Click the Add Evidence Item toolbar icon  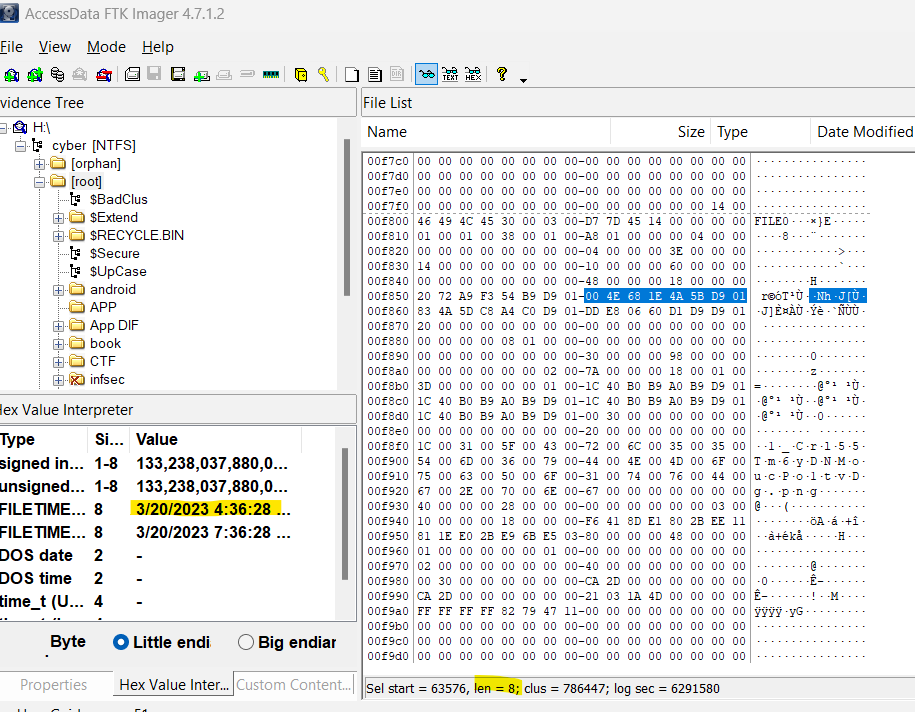coord(12,75)
